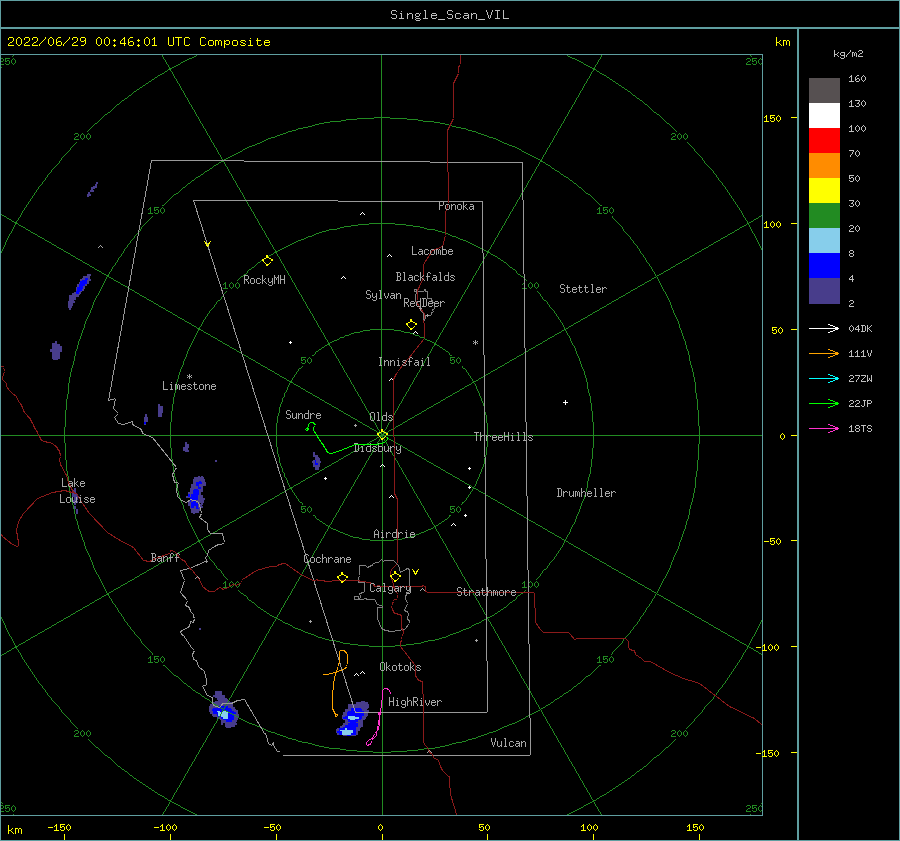Click the storm cell south of Banff
This screenshot has height=841, width=900.
click(x=224, y=710)
